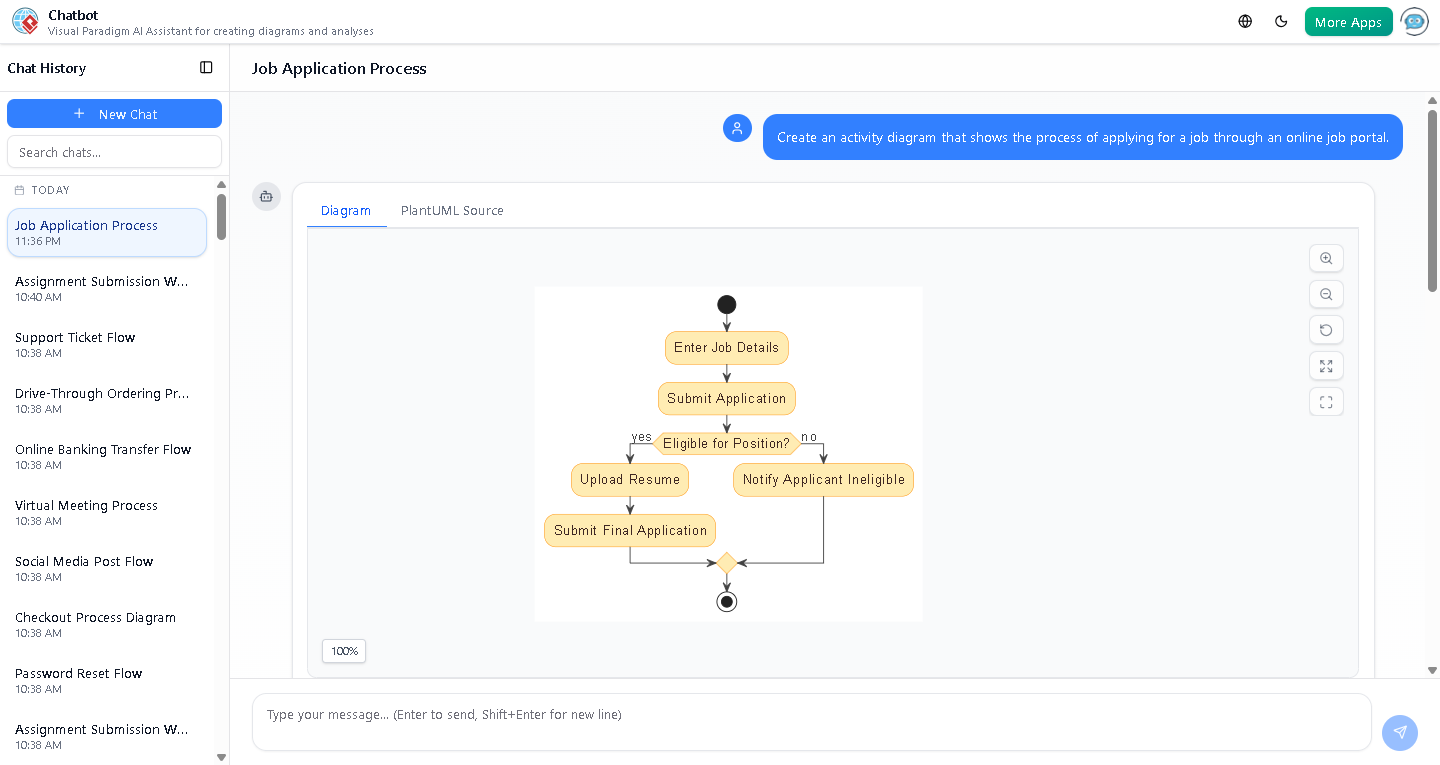The width and height of the screenshot is (1440, 765).
Task: Click the zoom out icon on the diagram
Action: point(1326,294)
